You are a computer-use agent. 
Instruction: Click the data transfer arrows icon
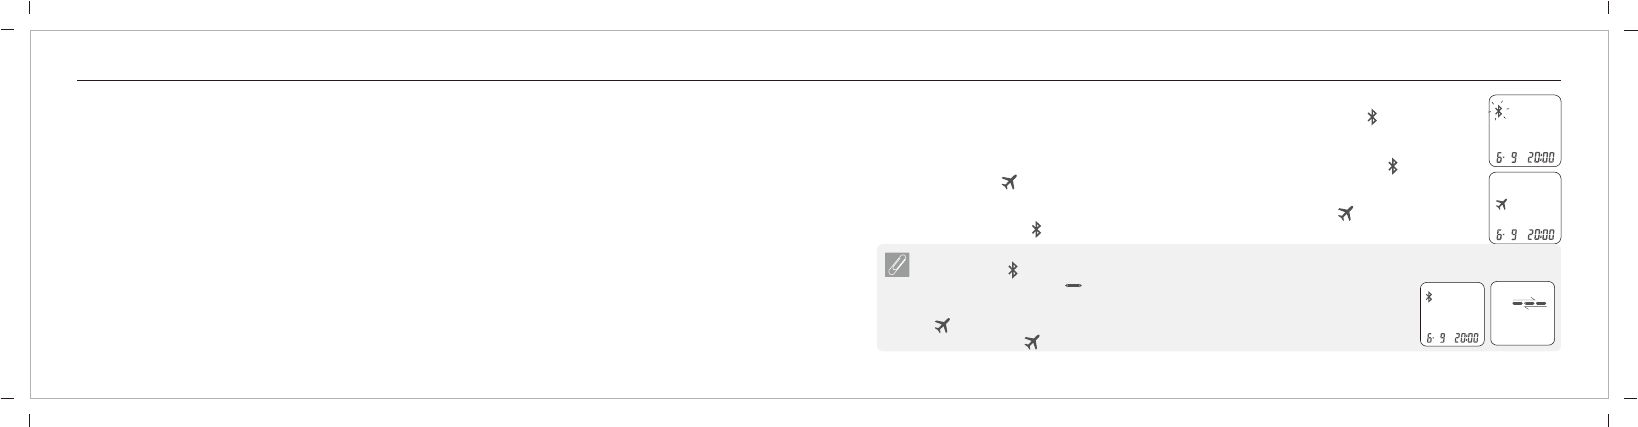point(1529,301)
